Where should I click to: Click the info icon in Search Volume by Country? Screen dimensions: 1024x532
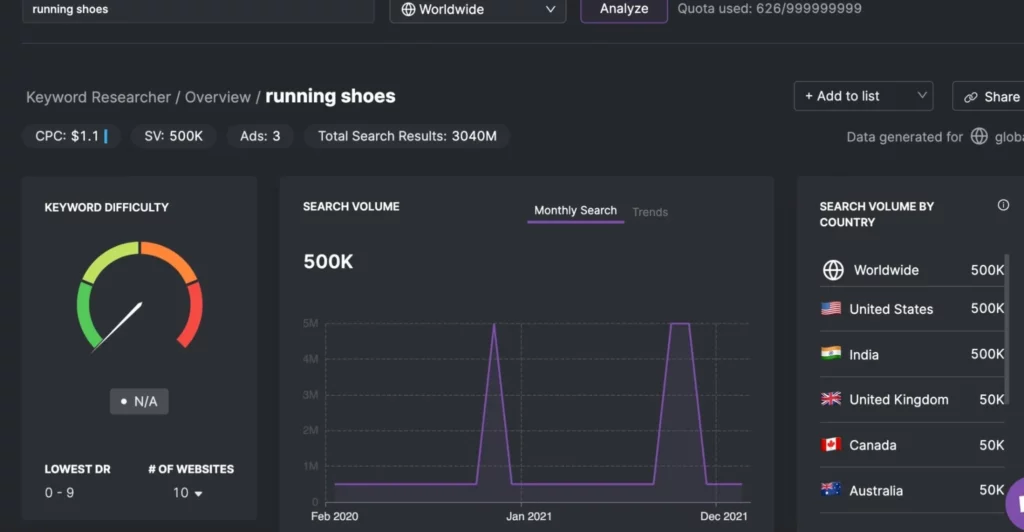pyautogui.click(x=1003, y=205)
